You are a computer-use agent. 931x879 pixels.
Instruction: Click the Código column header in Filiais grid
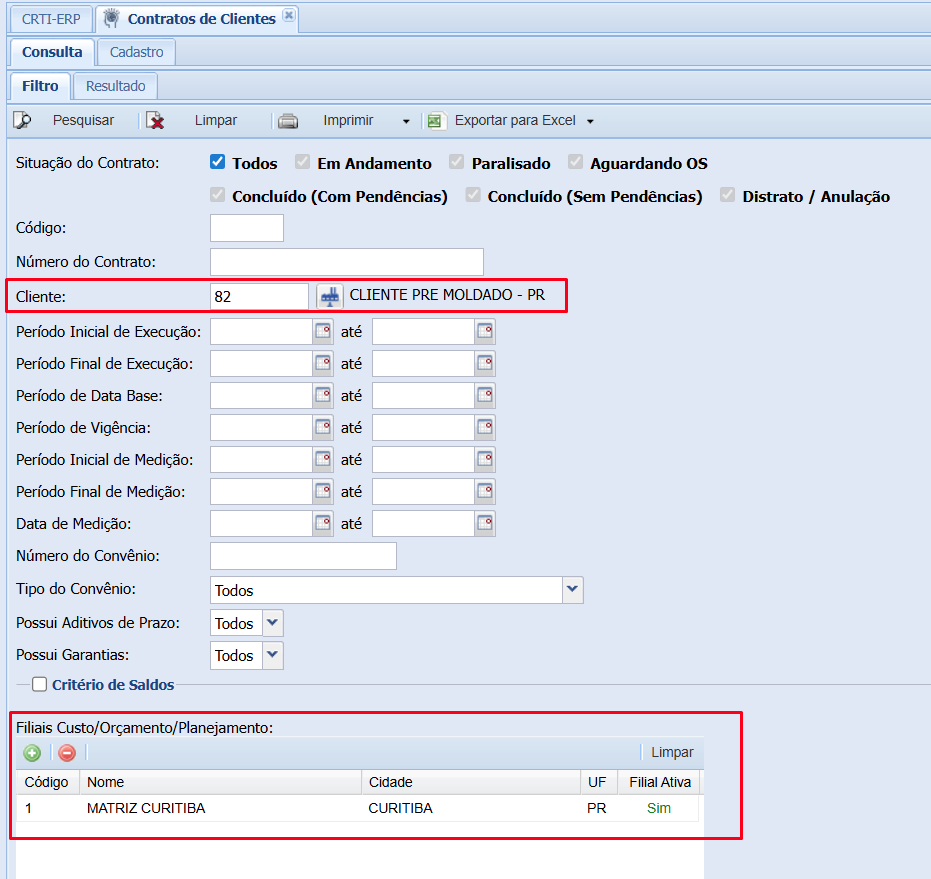point(48,782)
